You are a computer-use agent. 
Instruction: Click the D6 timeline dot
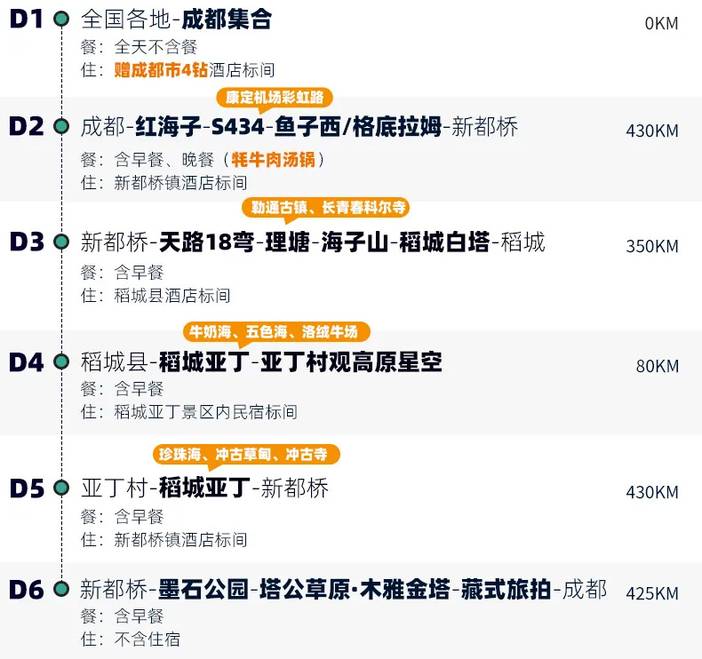pos(61,589)
